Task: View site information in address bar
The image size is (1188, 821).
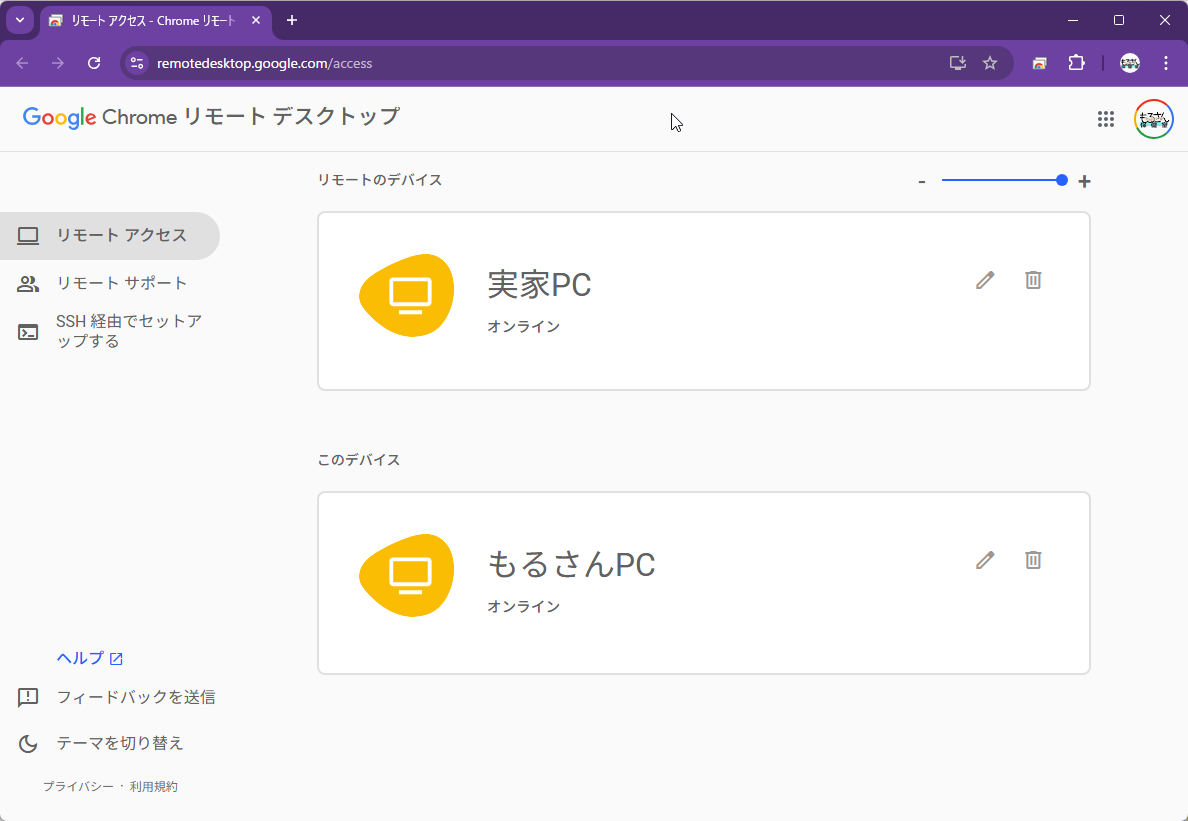Action: point(137,63)
